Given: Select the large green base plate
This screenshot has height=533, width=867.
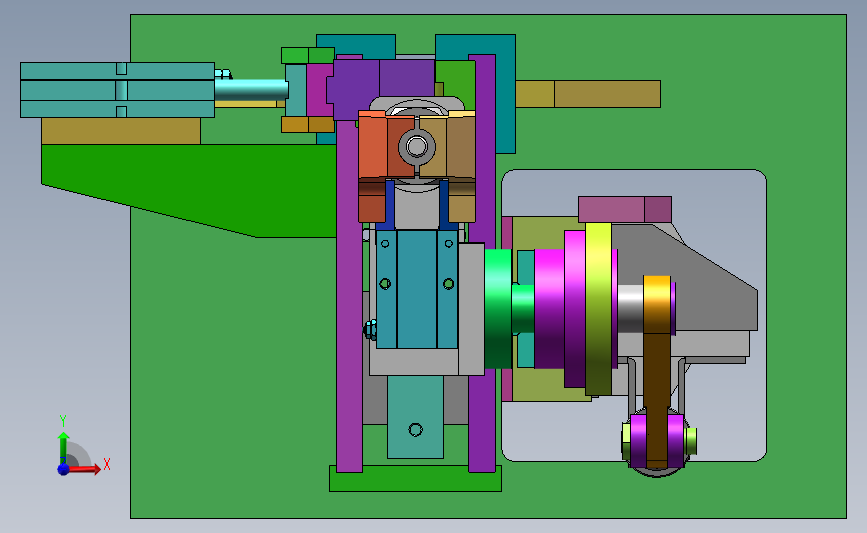Looking at the screenshot, I should (232, 359).
